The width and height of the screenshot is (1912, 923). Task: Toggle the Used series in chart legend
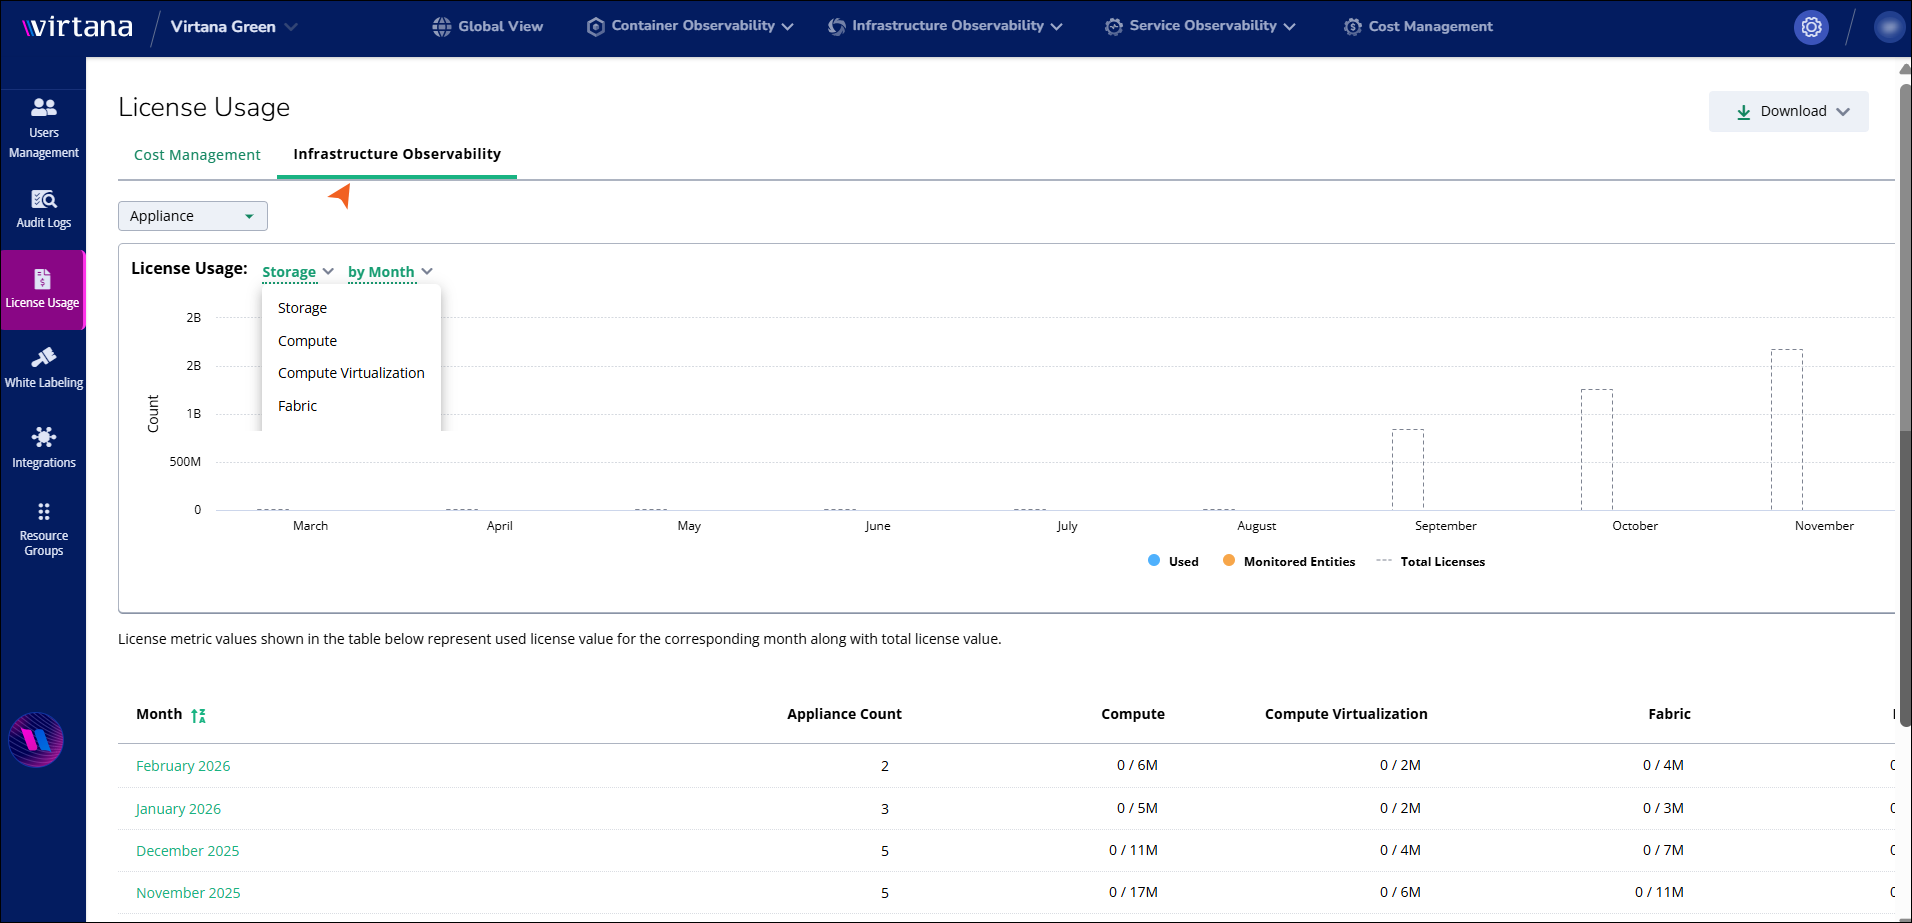point(1174,562)
